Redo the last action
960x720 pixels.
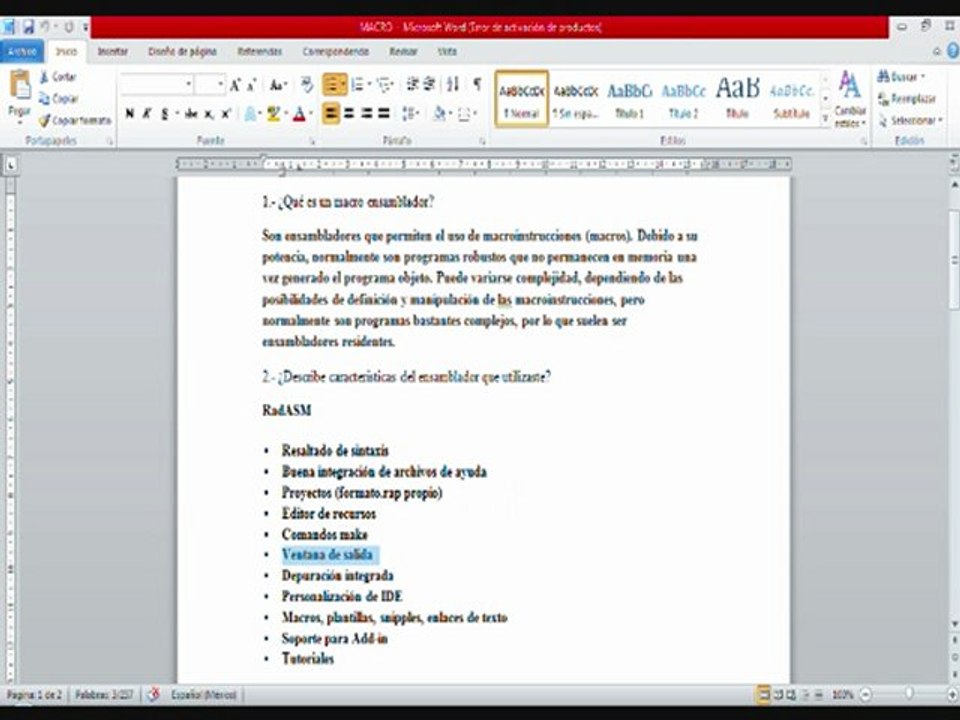click(69, 27)
